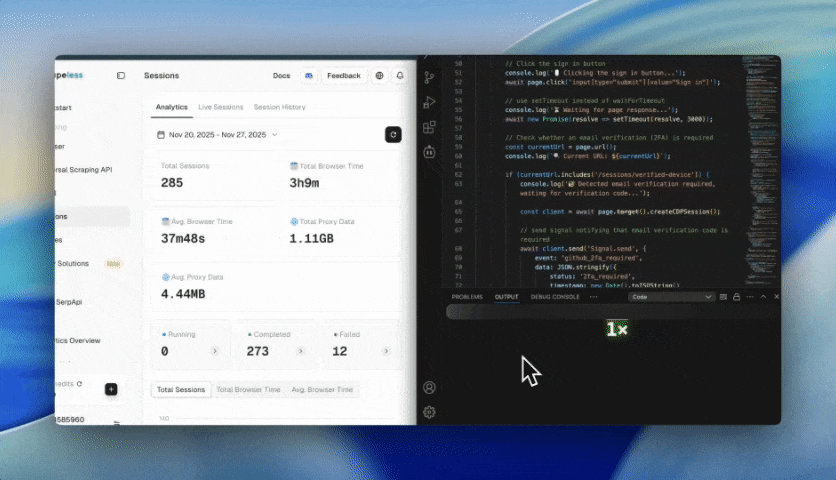Screen dimensions: 836x480
Task: Show more panel tabs via ellipsis after DEBUG CONSOLE
Action: (x=593, y=297)
